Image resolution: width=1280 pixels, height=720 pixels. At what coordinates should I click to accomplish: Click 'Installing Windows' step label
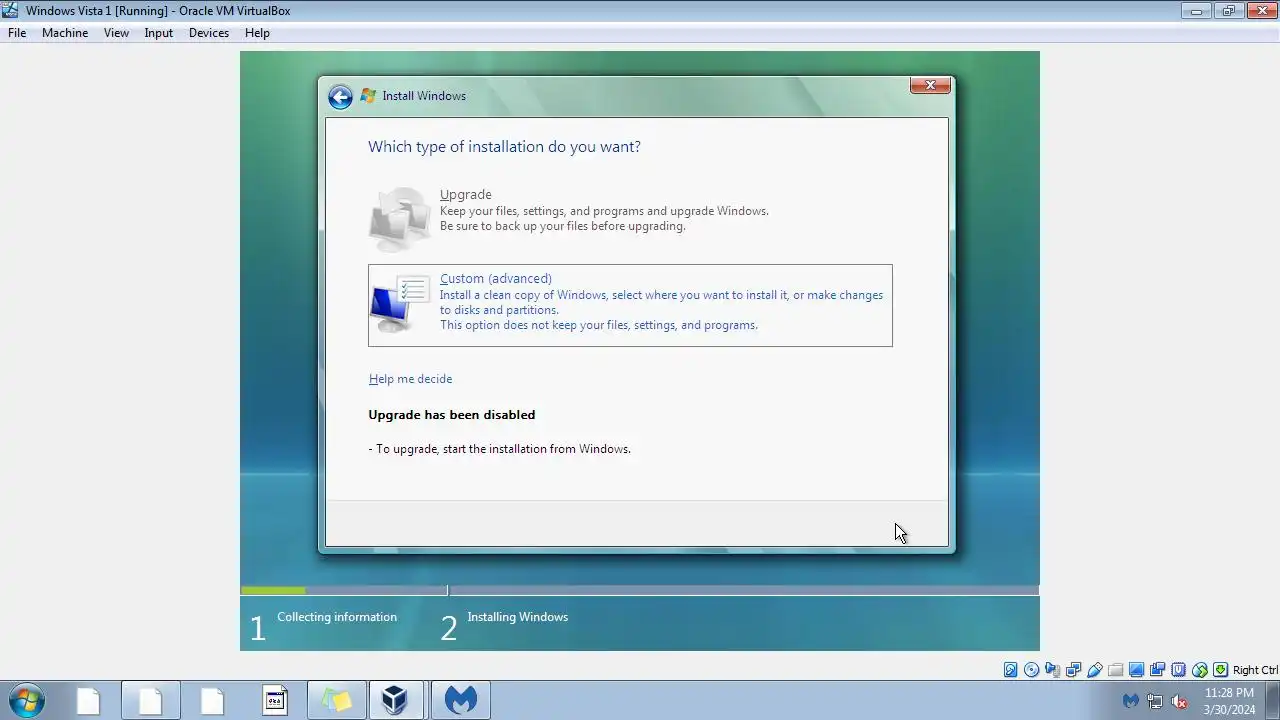click(x=517, y=617)
